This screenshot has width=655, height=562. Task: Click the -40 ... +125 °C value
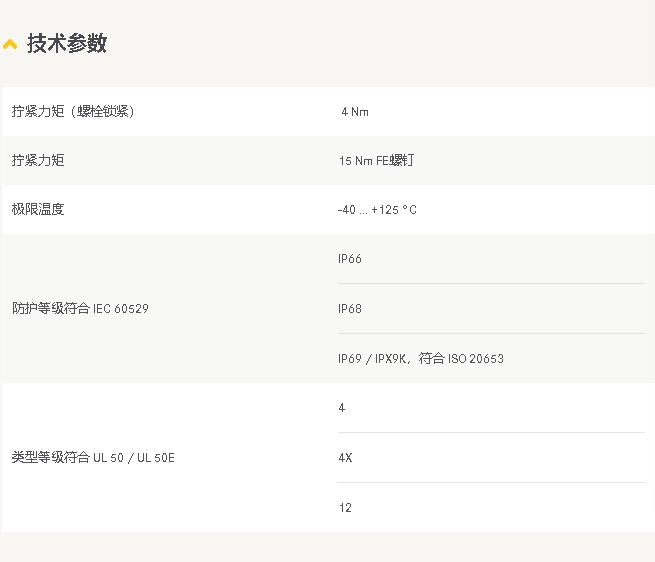pos(377,210)
